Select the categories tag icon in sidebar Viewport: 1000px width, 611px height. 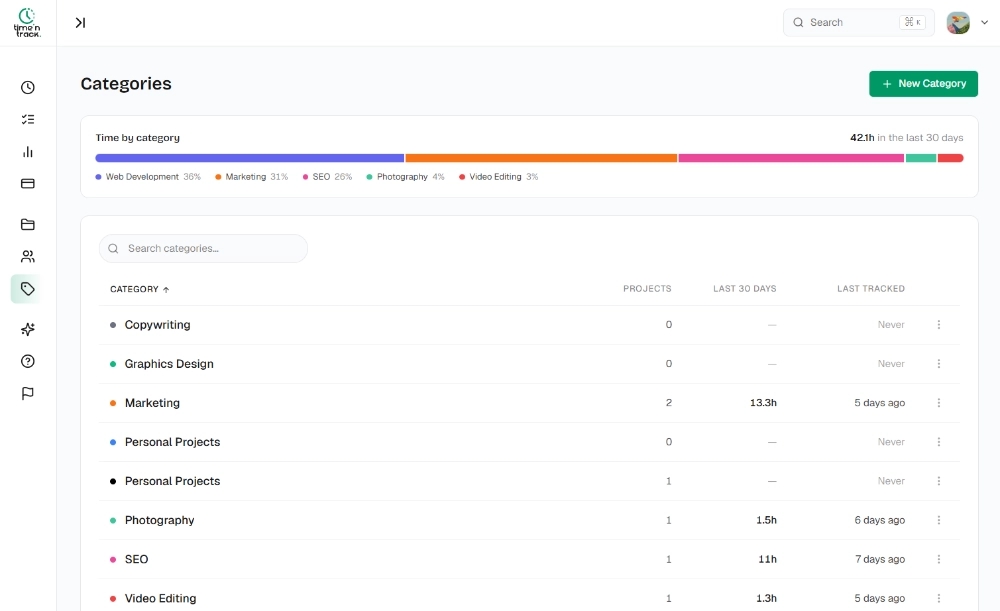[26, 289]
